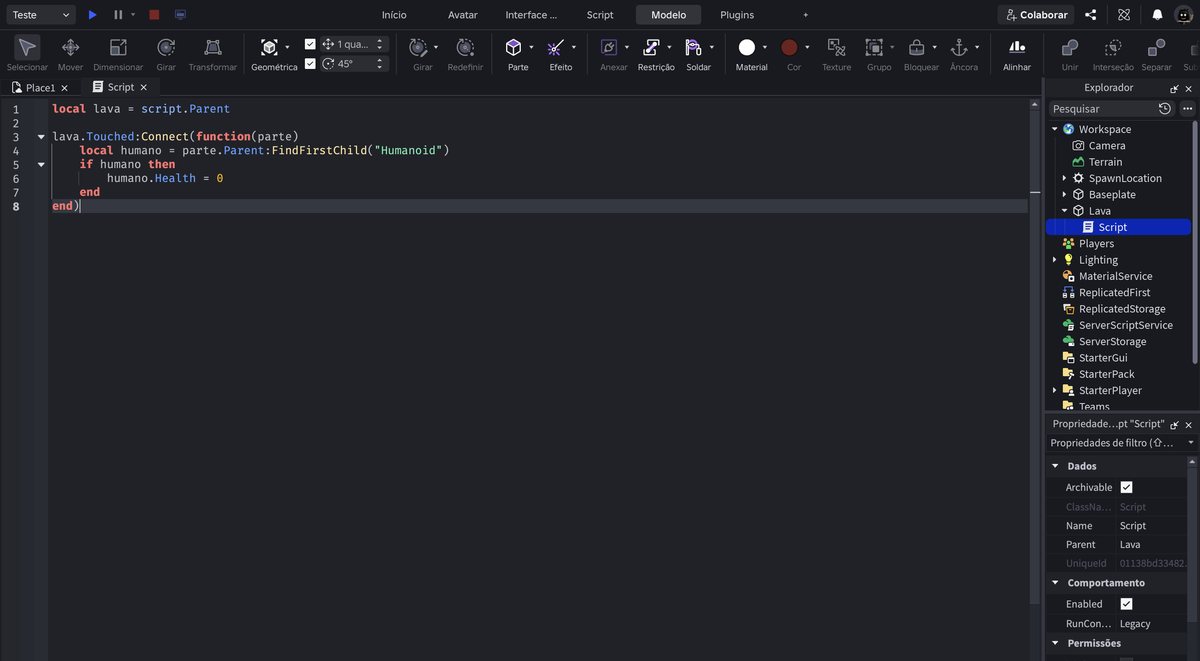Image resolution: width=1200 pixels, height=661 pixels.
Task: Open the Efeito tool
Action: 556,47
